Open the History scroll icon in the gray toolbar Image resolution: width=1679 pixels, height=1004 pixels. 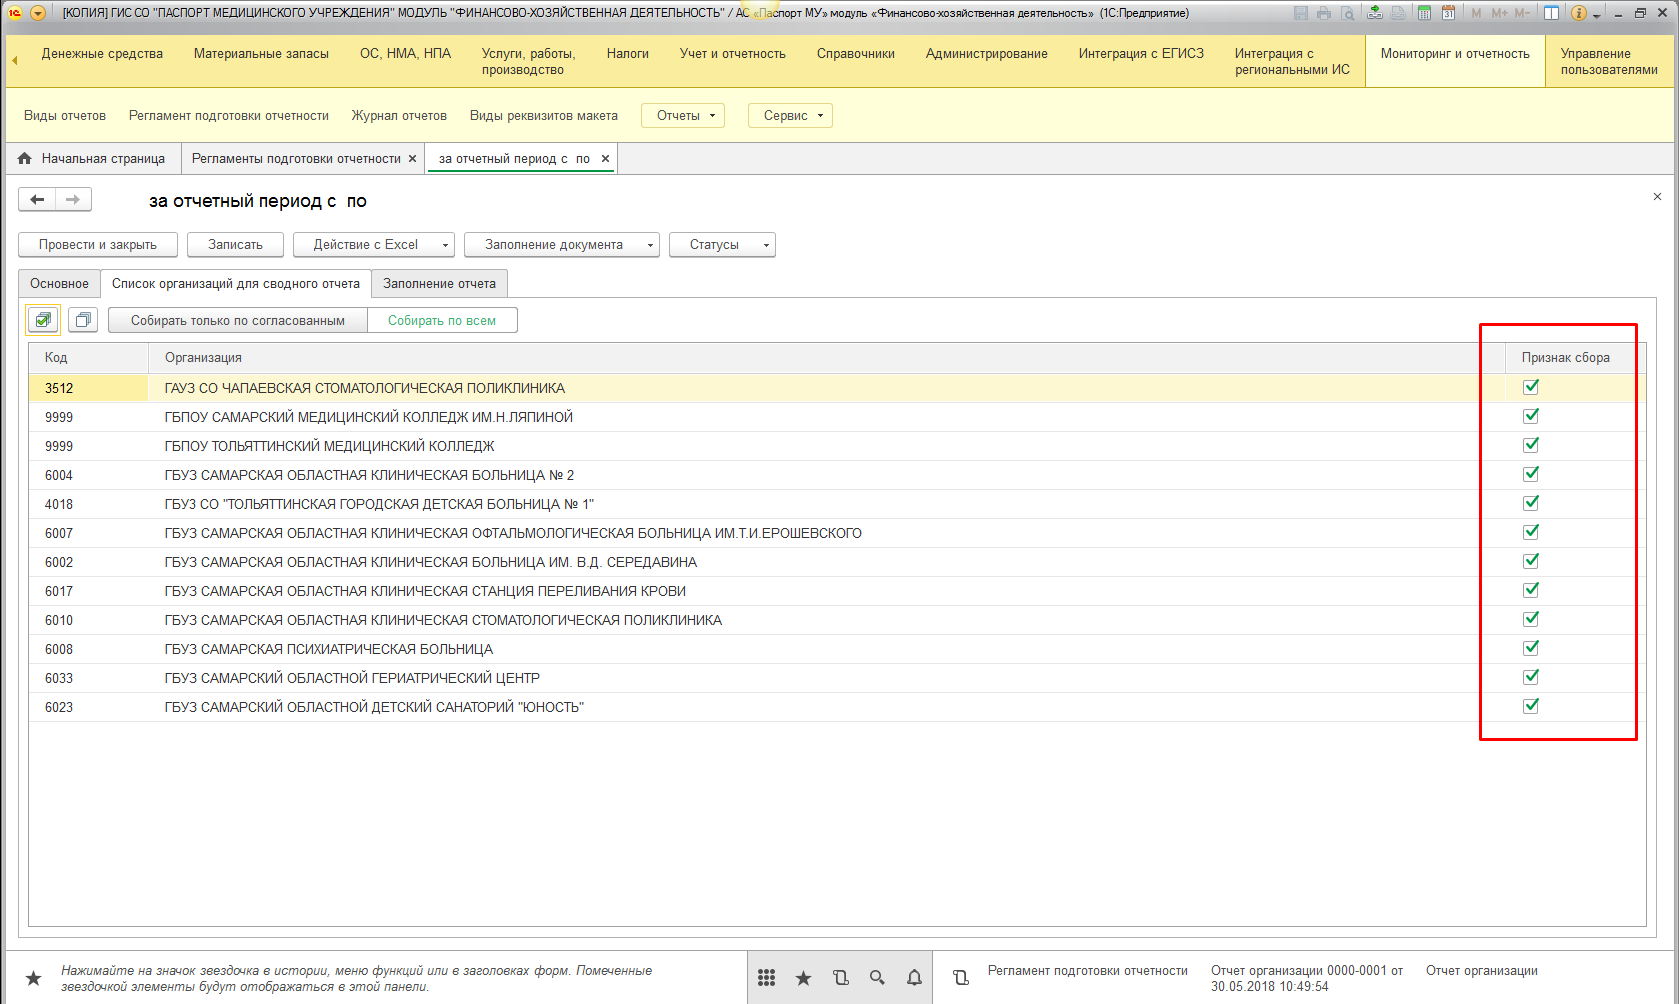[840, 978]
